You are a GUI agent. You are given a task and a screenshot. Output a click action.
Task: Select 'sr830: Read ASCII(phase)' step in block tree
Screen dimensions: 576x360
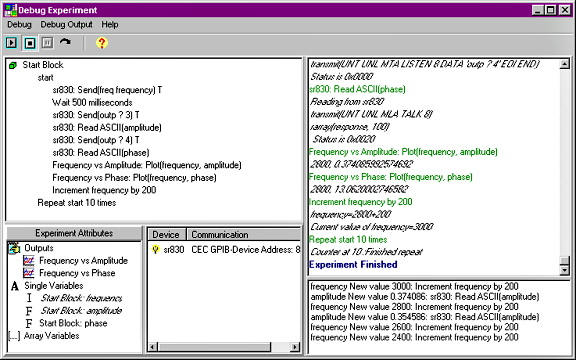101,152
